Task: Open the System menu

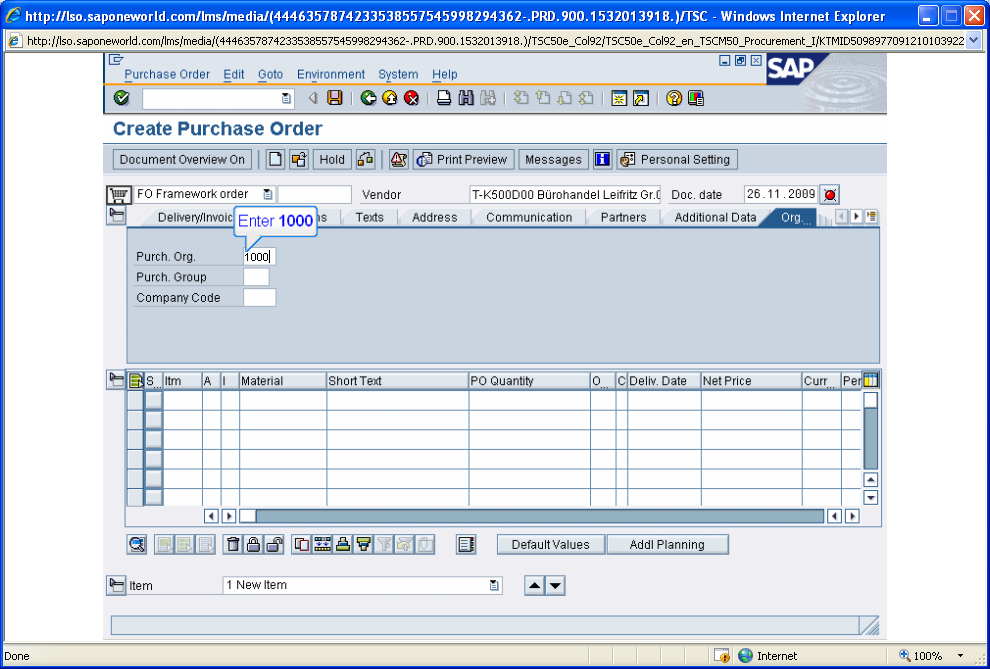Action: point(398,74)
